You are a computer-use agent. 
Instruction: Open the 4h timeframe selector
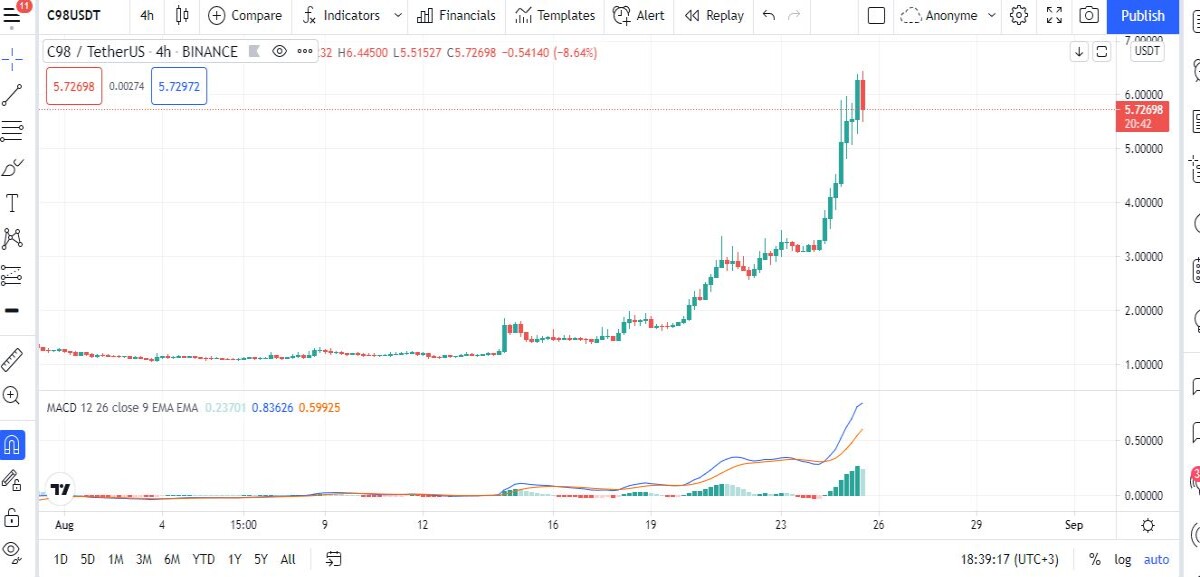pos(147,15)
